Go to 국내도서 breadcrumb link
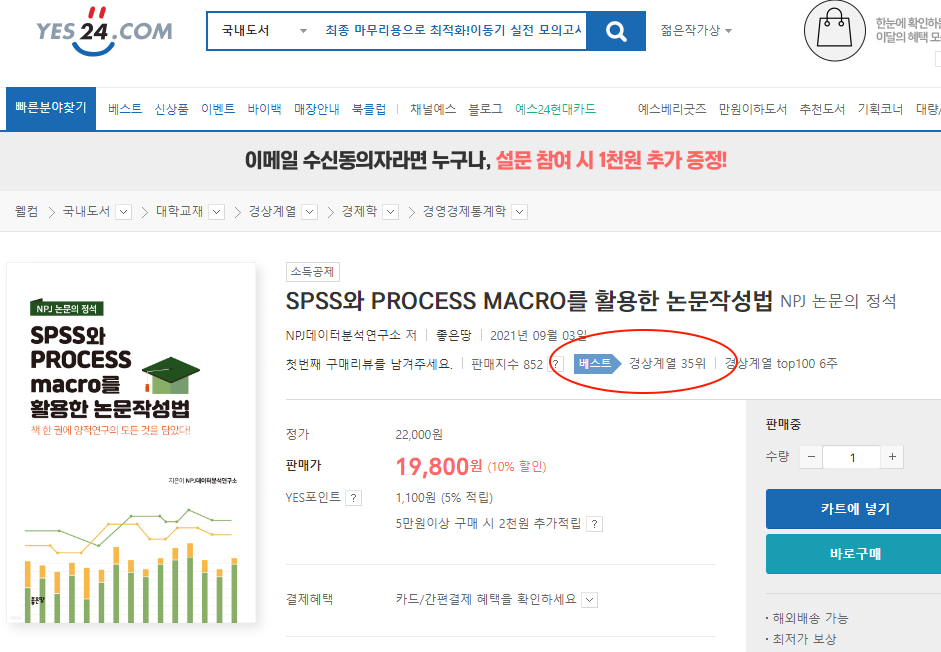This screenshot has height=652, width=941. (86, 211)
